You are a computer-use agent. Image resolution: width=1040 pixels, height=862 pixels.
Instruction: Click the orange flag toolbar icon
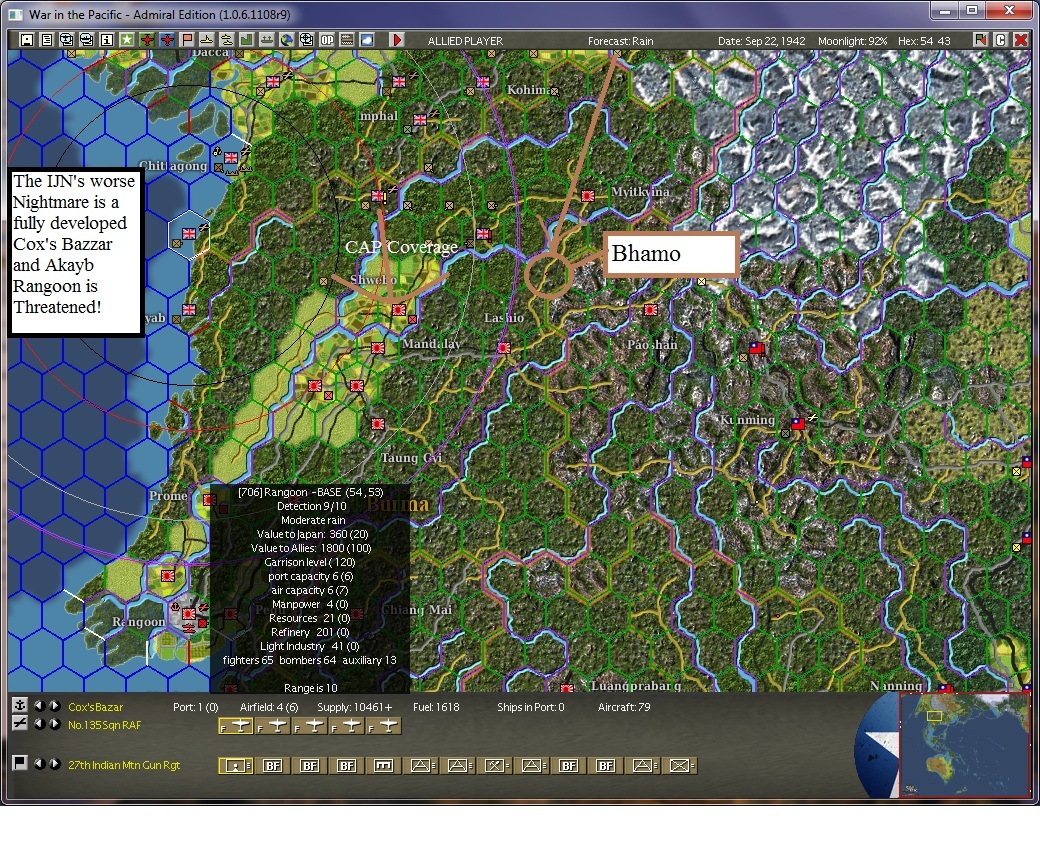[x=186, y=40]
